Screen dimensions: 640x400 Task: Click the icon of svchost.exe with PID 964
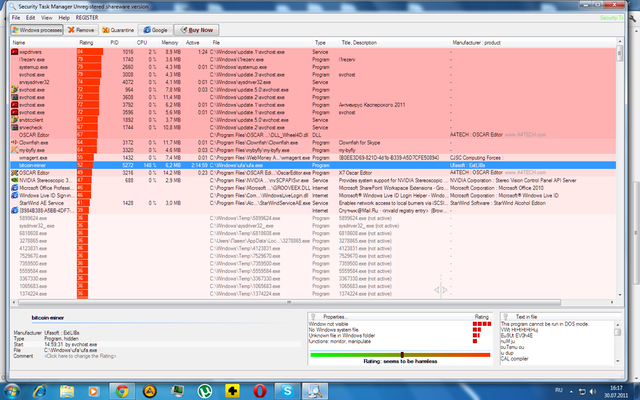point(14,90)
